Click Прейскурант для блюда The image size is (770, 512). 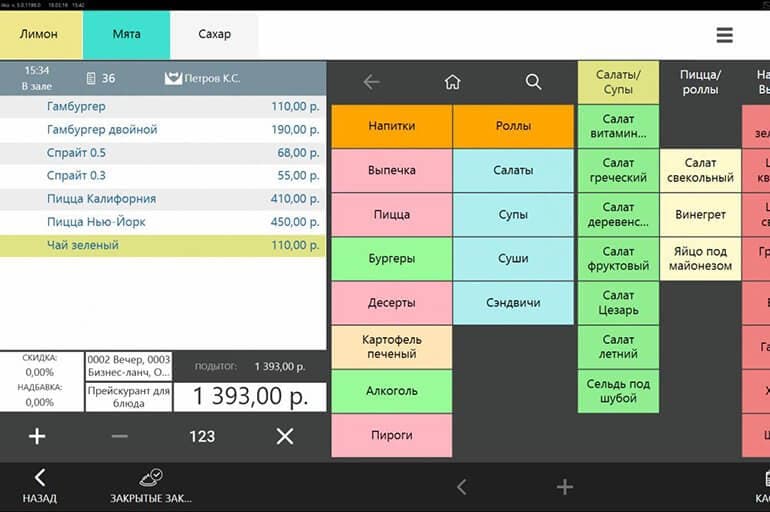[x=129, y=397]
